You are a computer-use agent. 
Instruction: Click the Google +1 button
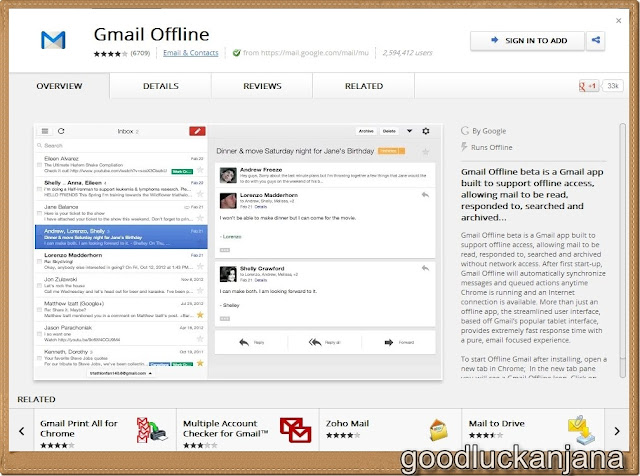pos(588,86)
